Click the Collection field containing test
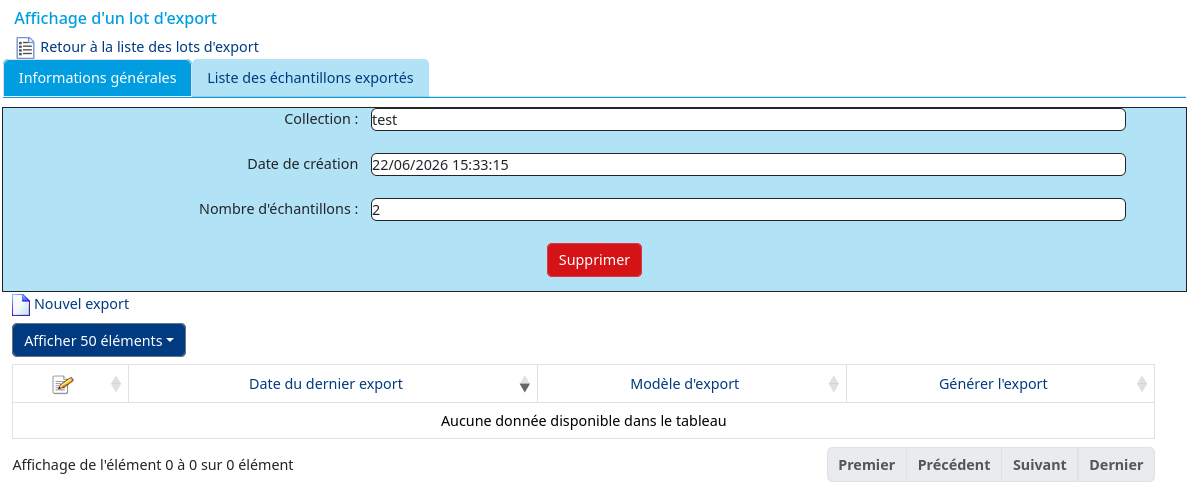The image size is (1188, 491). [x=748, y=120]
